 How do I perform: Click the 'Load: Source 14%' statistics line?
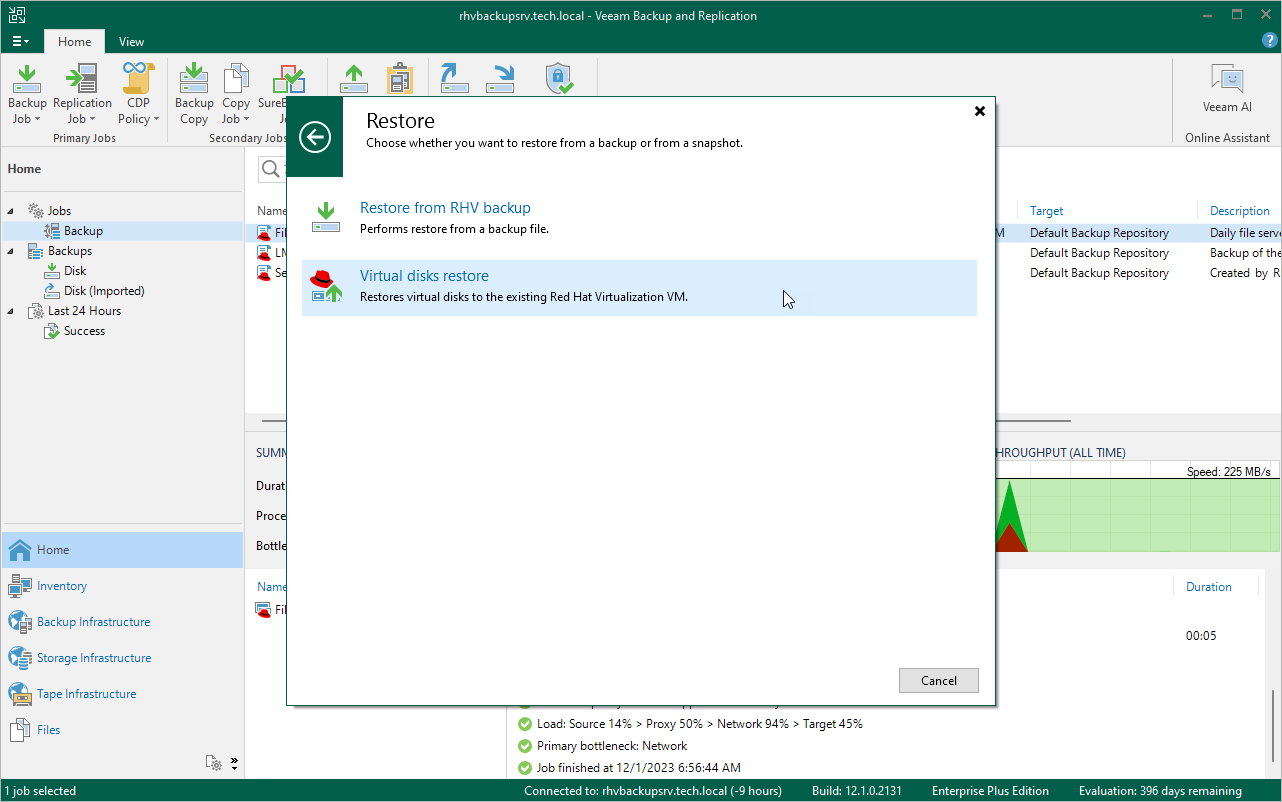[699, 724]
